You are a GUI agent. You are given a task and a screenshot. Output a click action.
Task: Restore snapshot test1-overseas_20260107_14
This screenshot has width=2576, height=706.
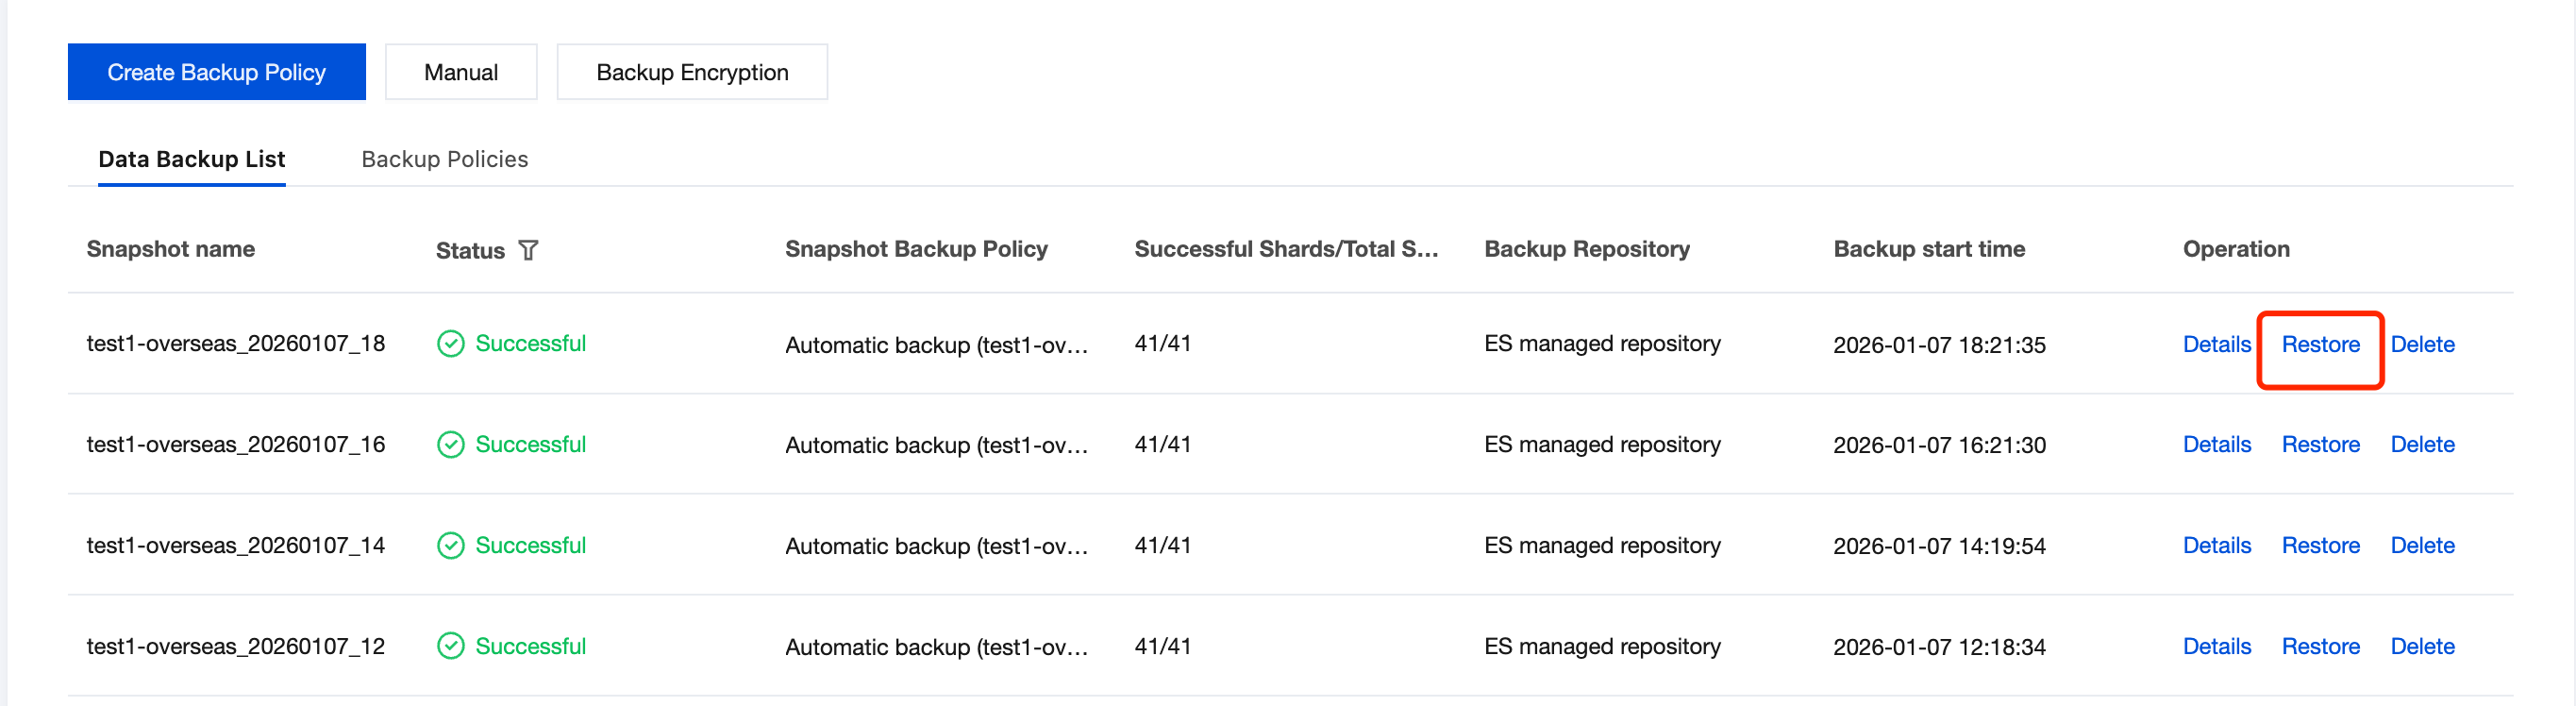pos(2320,545)
